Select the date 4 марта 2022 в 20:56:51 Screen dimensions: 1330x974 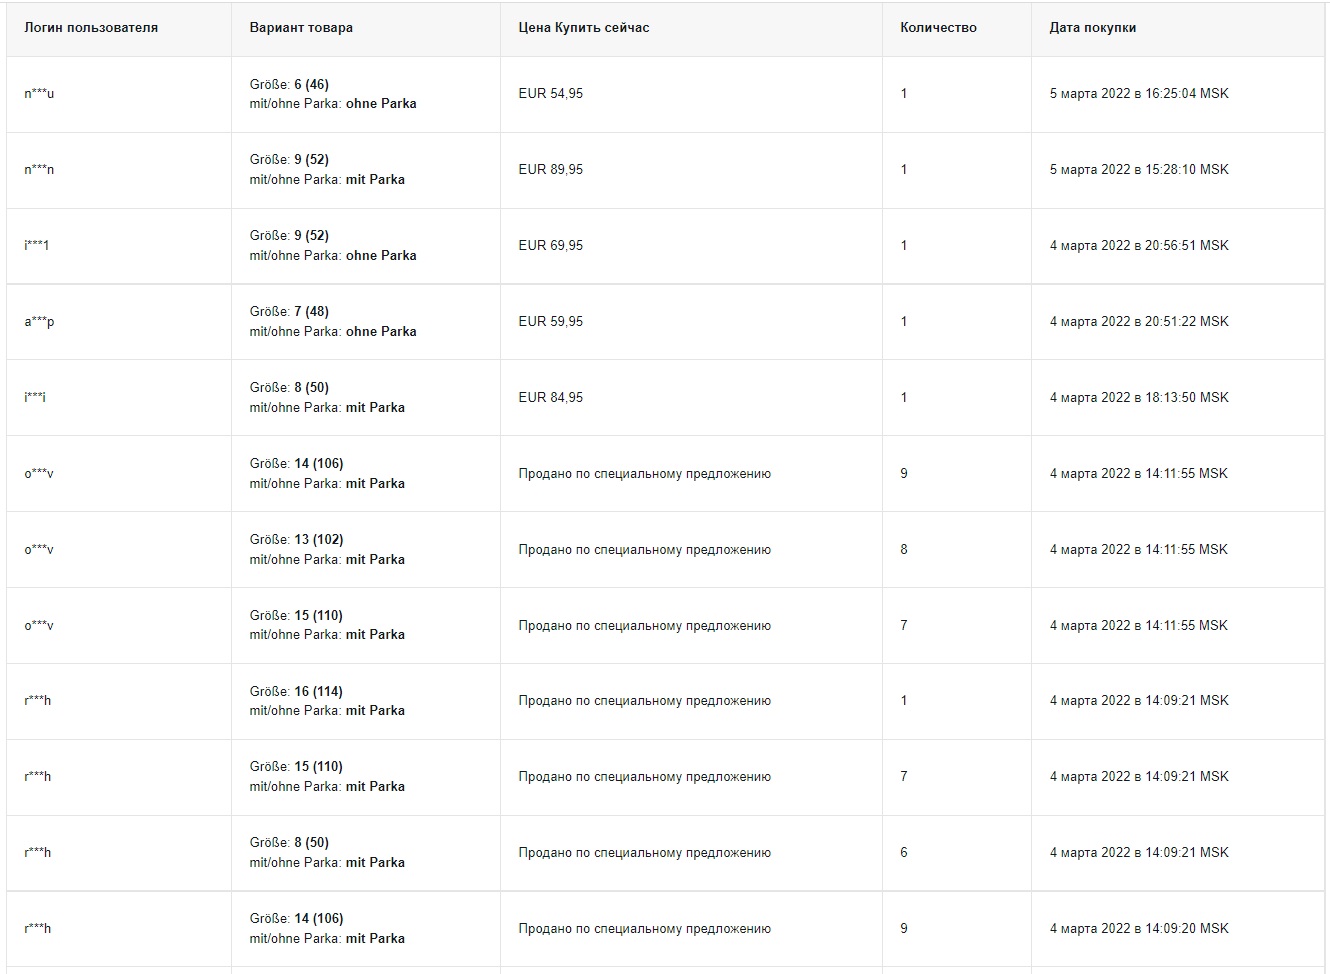tap(1139, 246)
